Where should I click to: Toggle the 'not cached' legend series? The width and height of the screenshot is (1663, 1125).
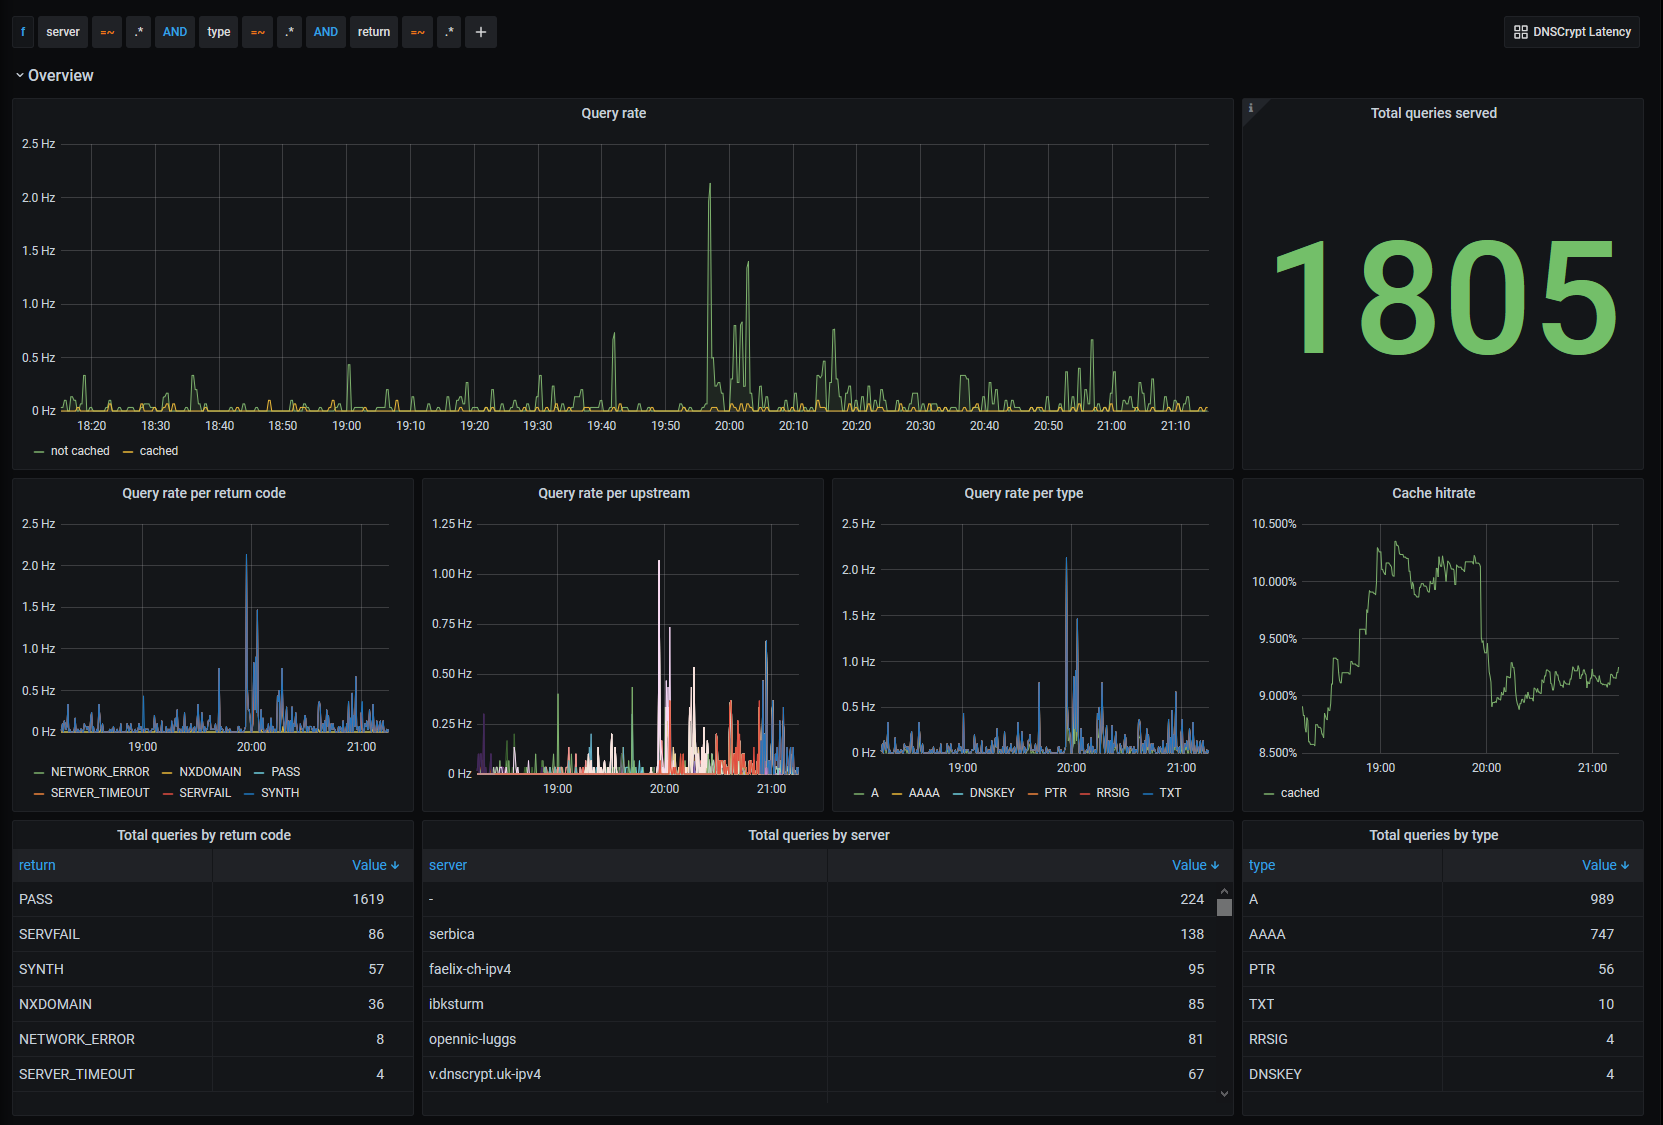(x=80, y=451)
